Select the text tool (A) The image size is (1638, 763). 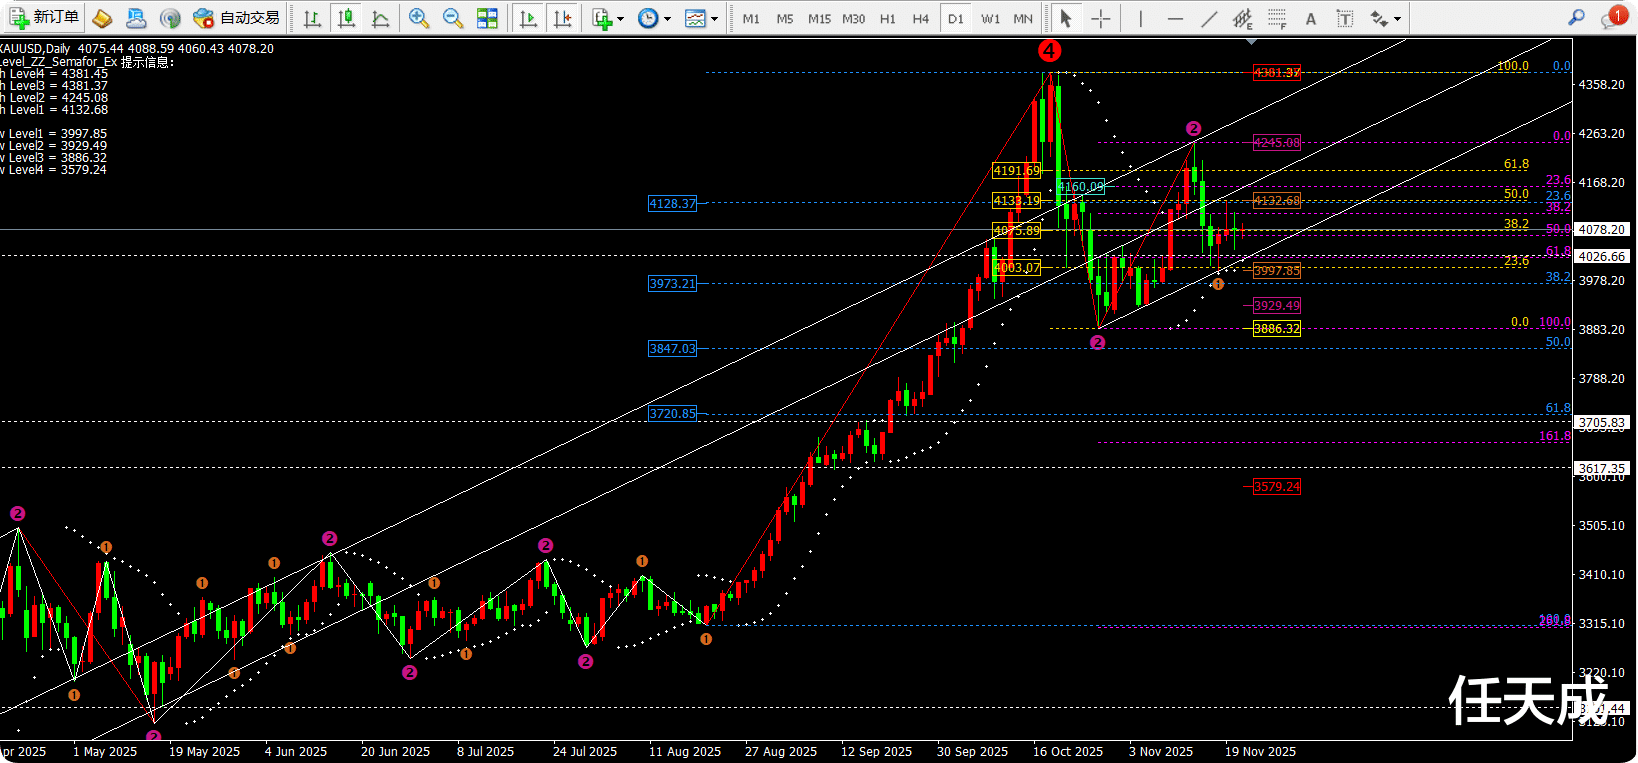1311,18
